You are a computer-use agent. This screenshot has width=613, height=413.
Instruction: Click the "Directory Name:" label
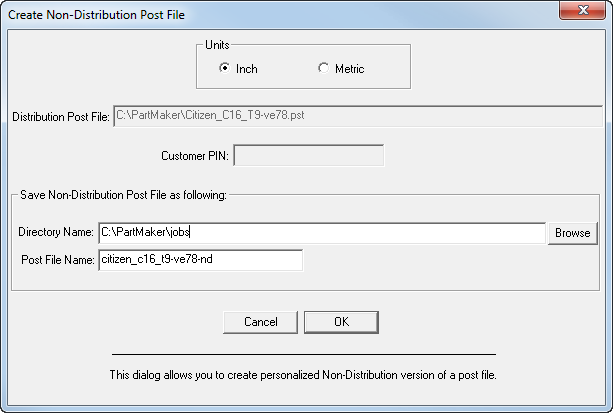tap(56, 233)
